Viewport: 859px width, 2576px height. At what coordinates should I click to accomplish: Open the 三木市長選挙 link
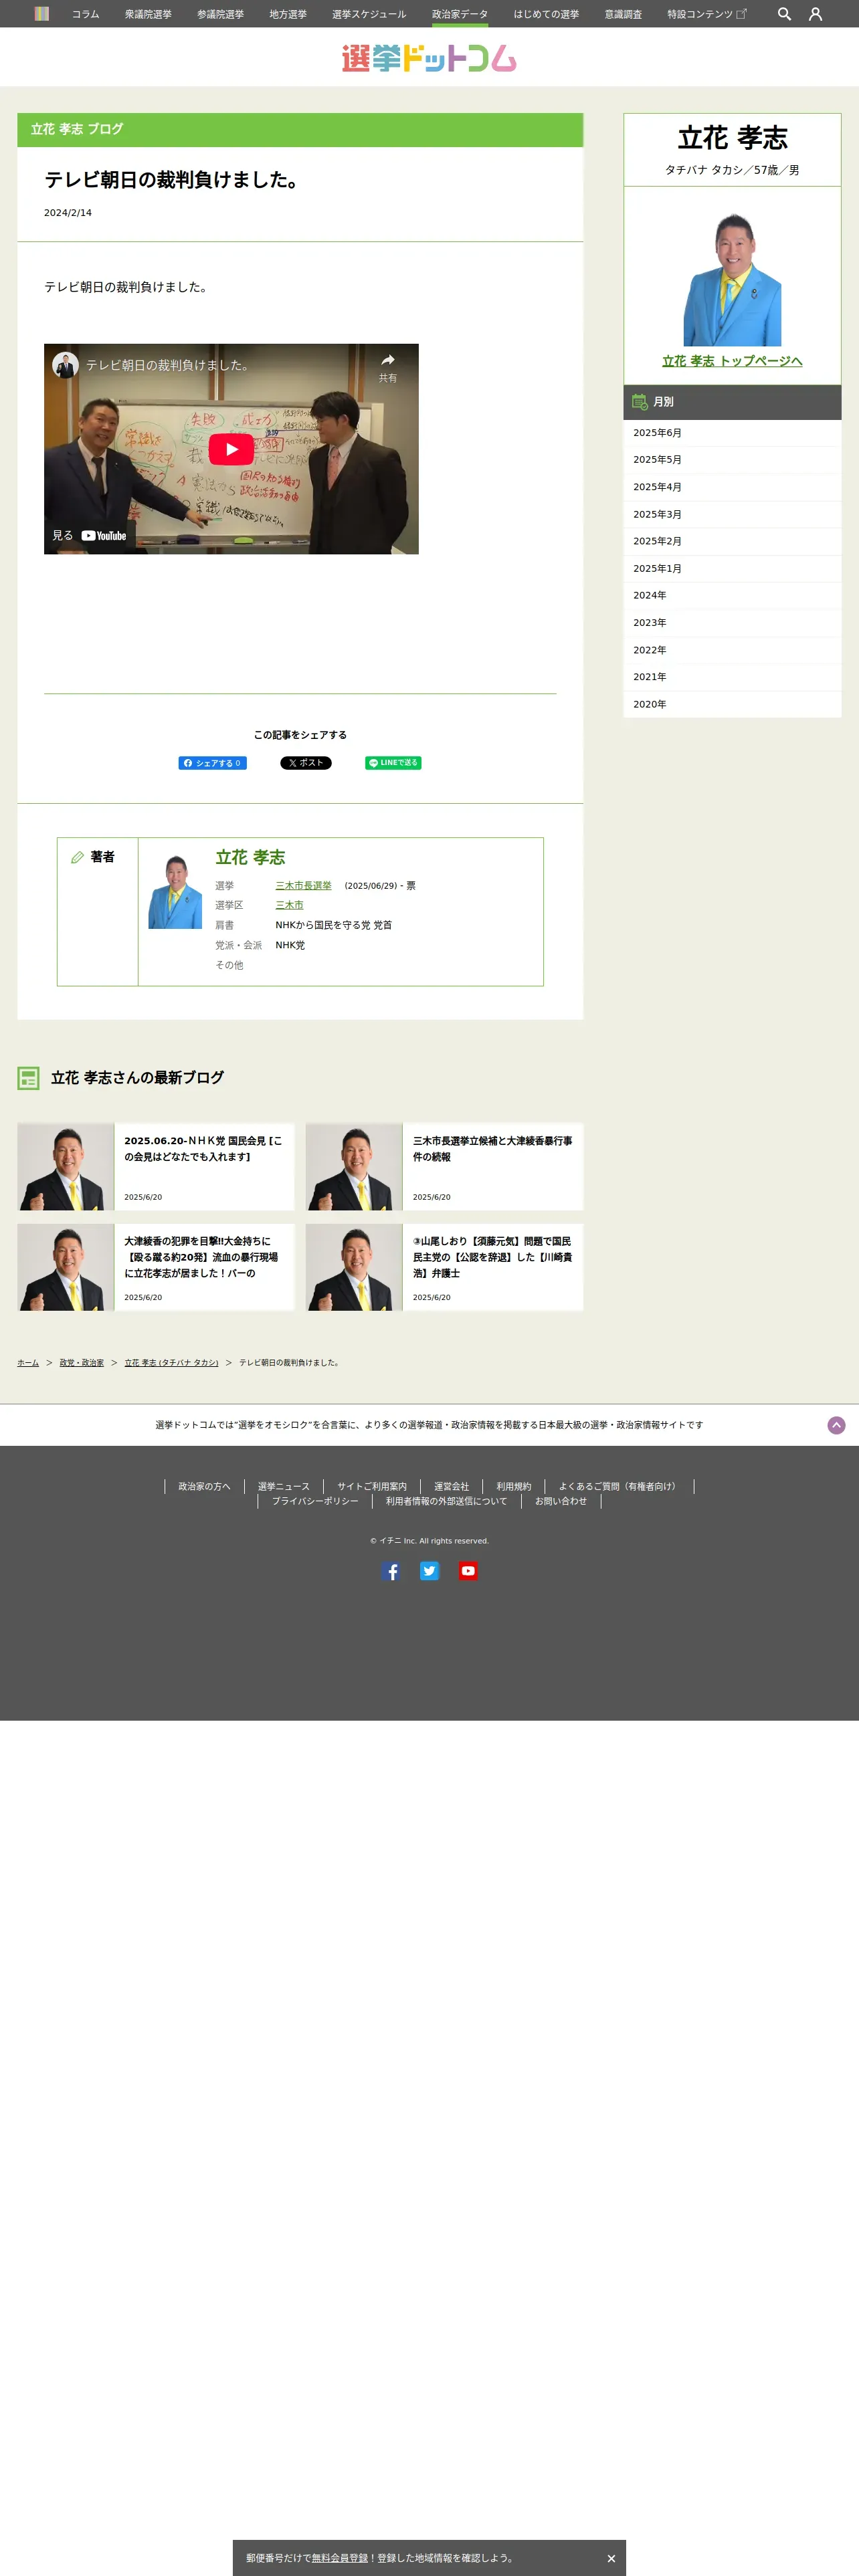303,886
